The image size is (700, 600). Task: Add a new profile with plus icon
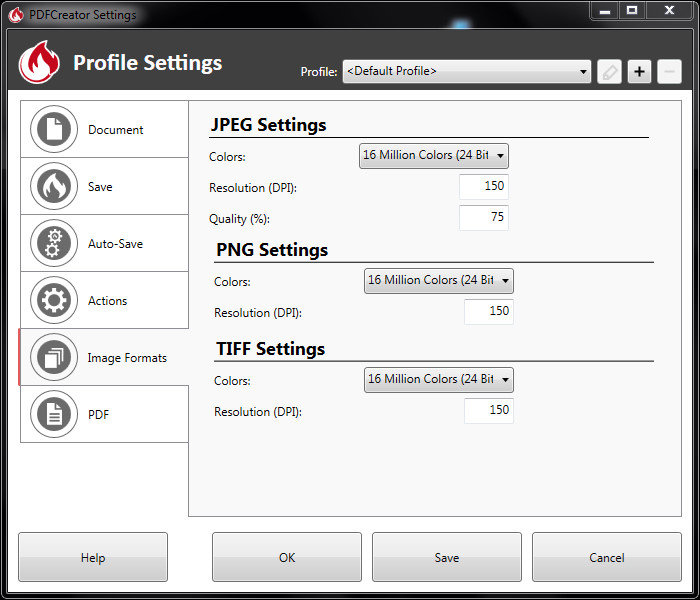coord(639,71)
